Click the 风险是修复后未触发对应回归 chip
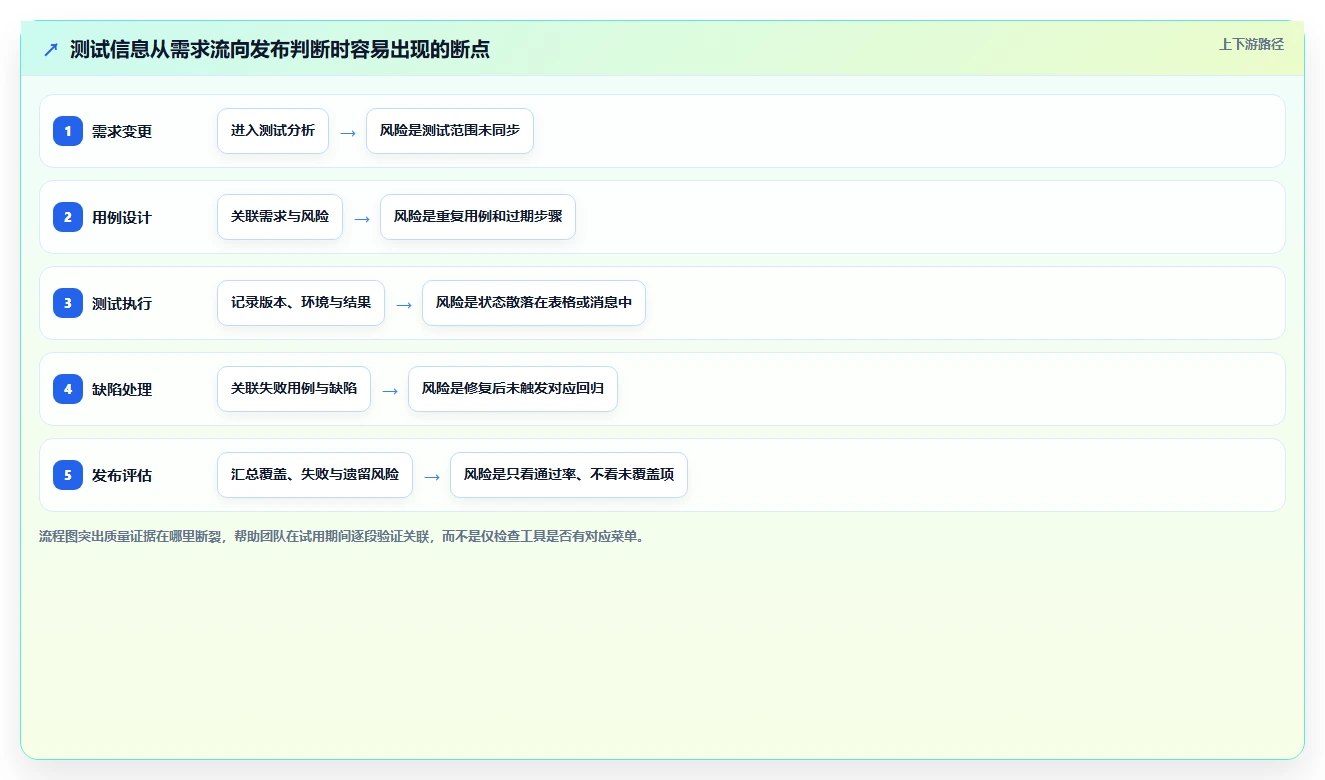Image resolution: width=1325 pixels, height=780 pixels. pyautogui.click(x=513, y=389)
